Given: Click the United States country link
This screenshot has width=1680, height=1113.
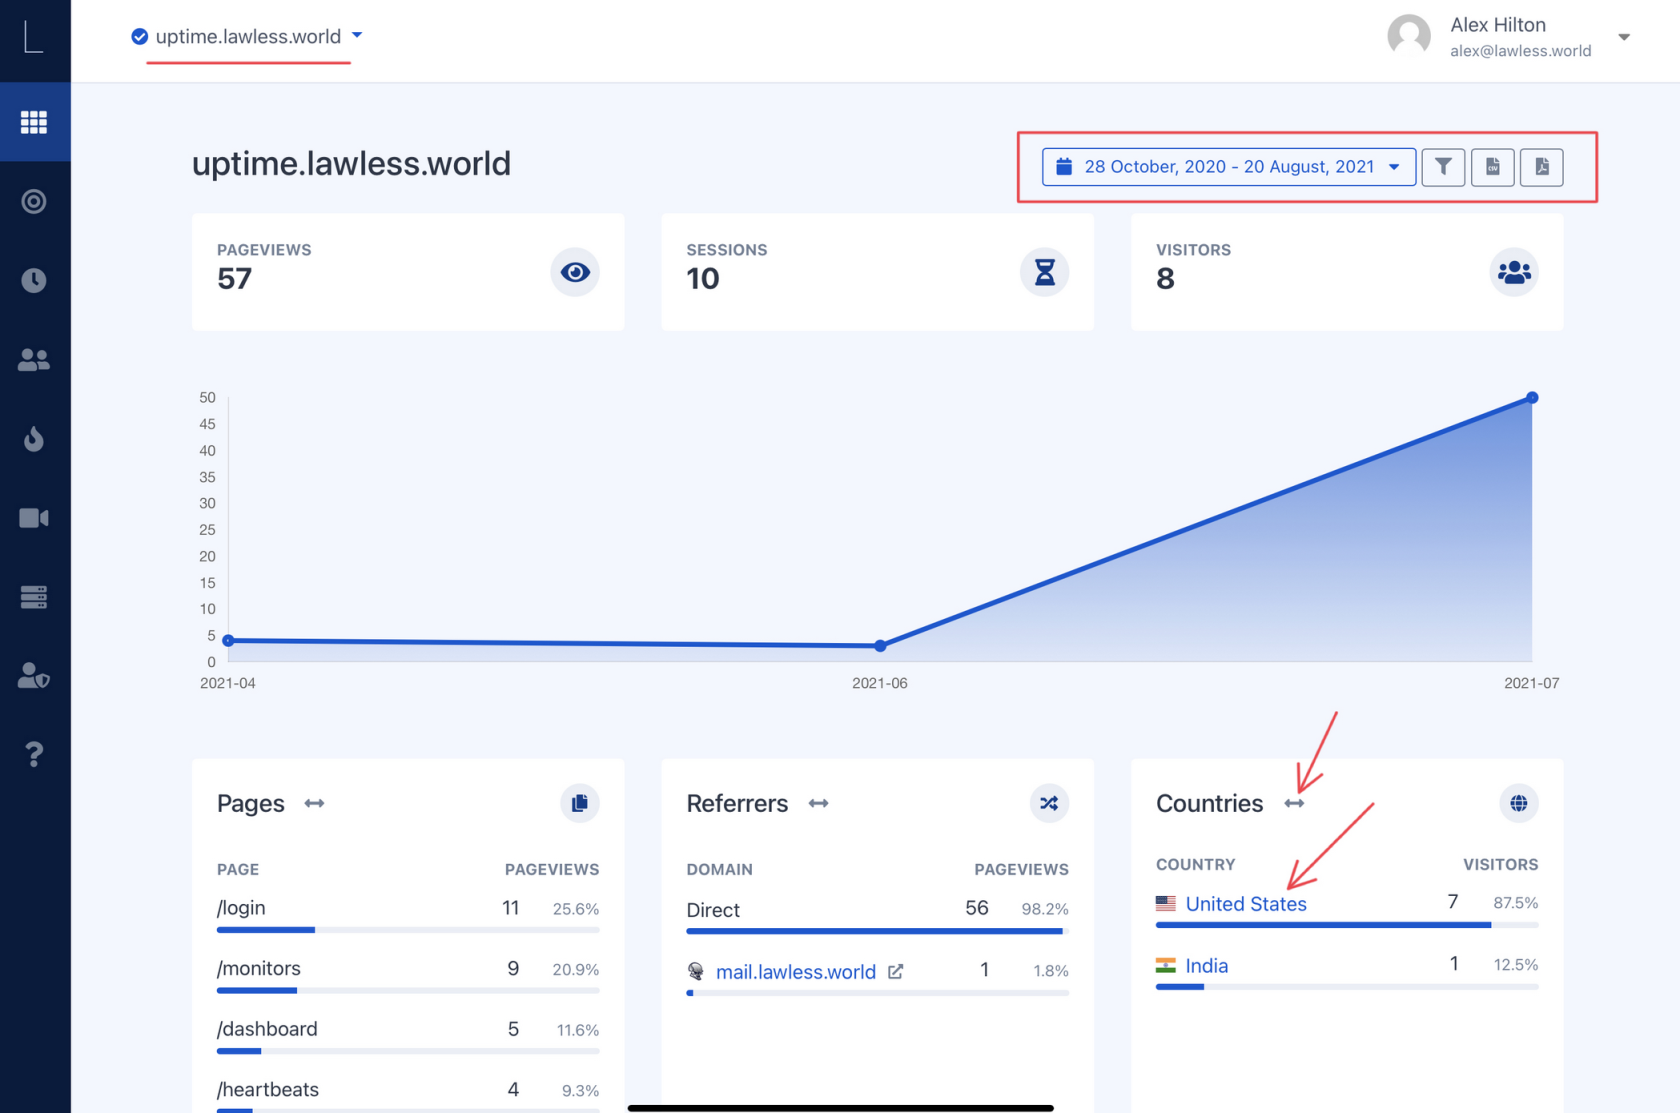Looking at the screenshot, I should (1245, 904).
